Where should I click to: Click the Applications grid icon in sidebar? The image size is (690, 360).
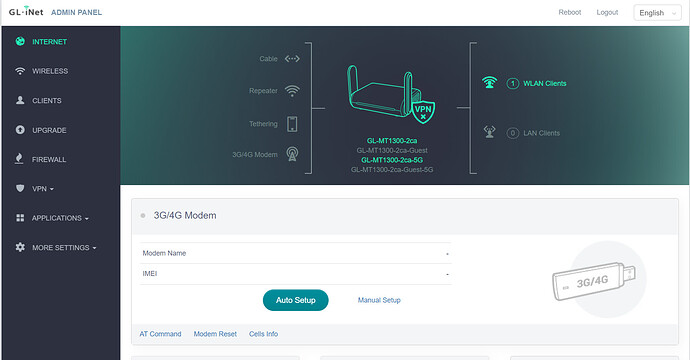point(20,218)
